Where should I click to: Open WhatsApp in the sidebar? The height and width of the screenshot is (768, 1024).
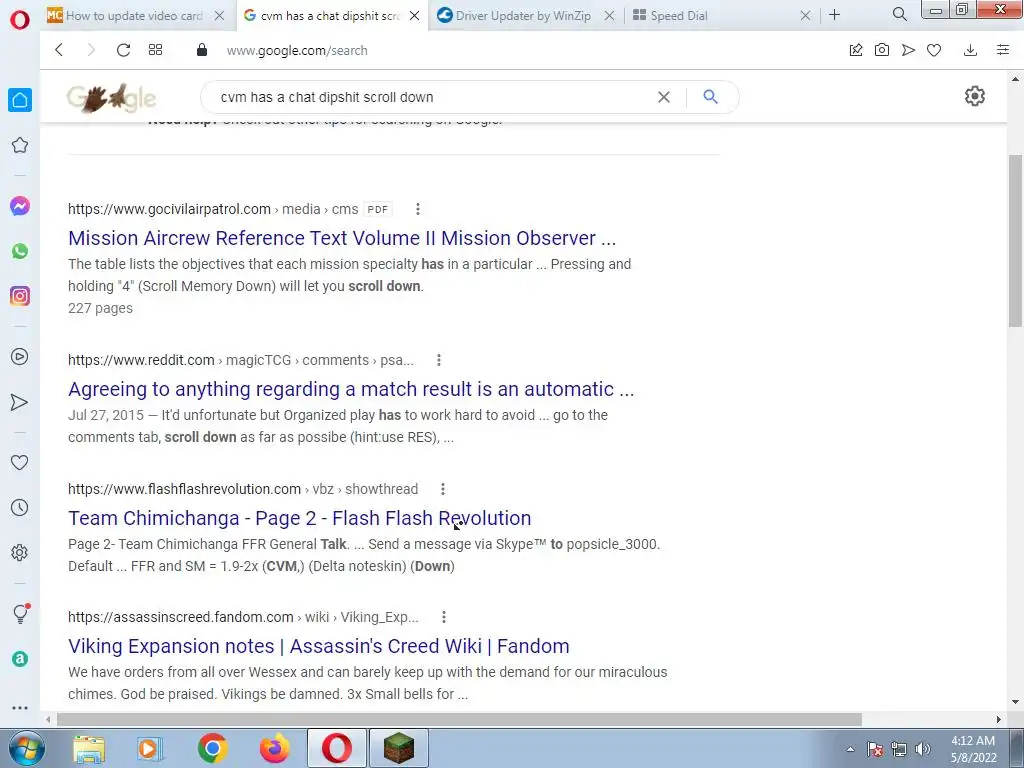(x=20, y=251)
